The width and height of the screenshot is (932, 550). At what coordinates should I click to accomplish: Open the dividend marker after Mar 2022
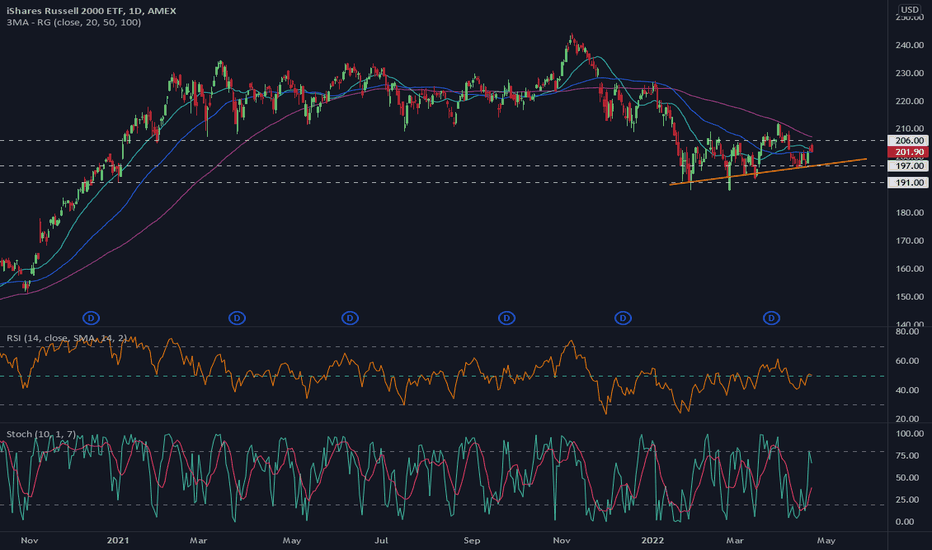coord(771,318)
